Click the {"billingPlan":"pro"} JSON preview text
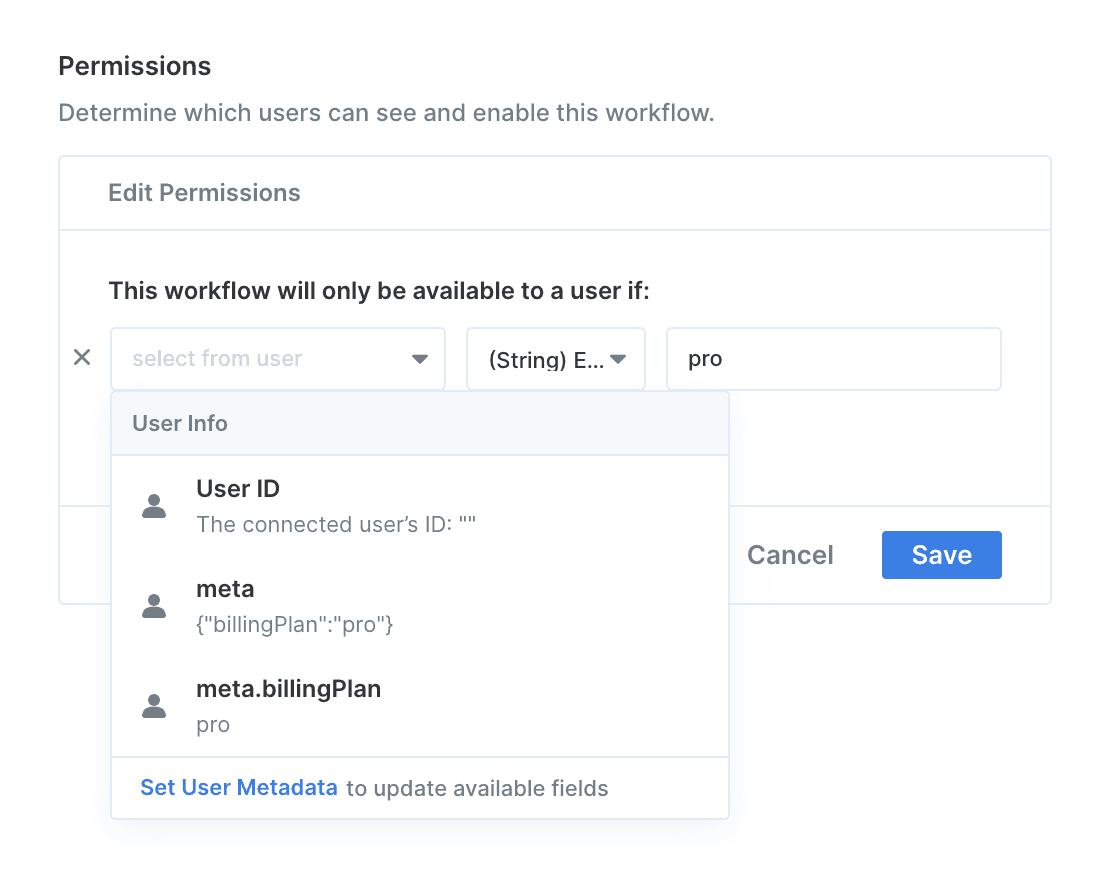1112x884 pixels. (295, 625)
